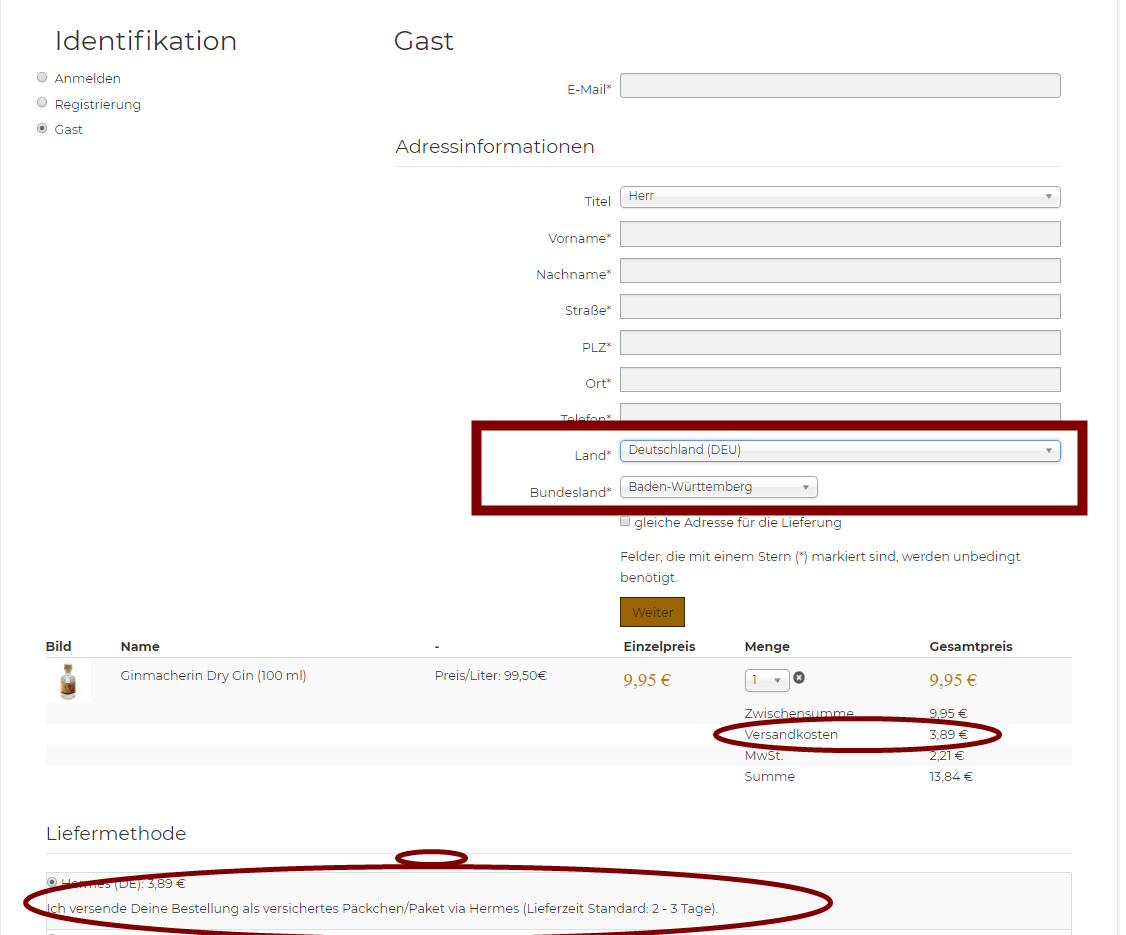
Task: Enable same address for delivery checkbox
Action: pyautogui.click(x=625, y=521)
